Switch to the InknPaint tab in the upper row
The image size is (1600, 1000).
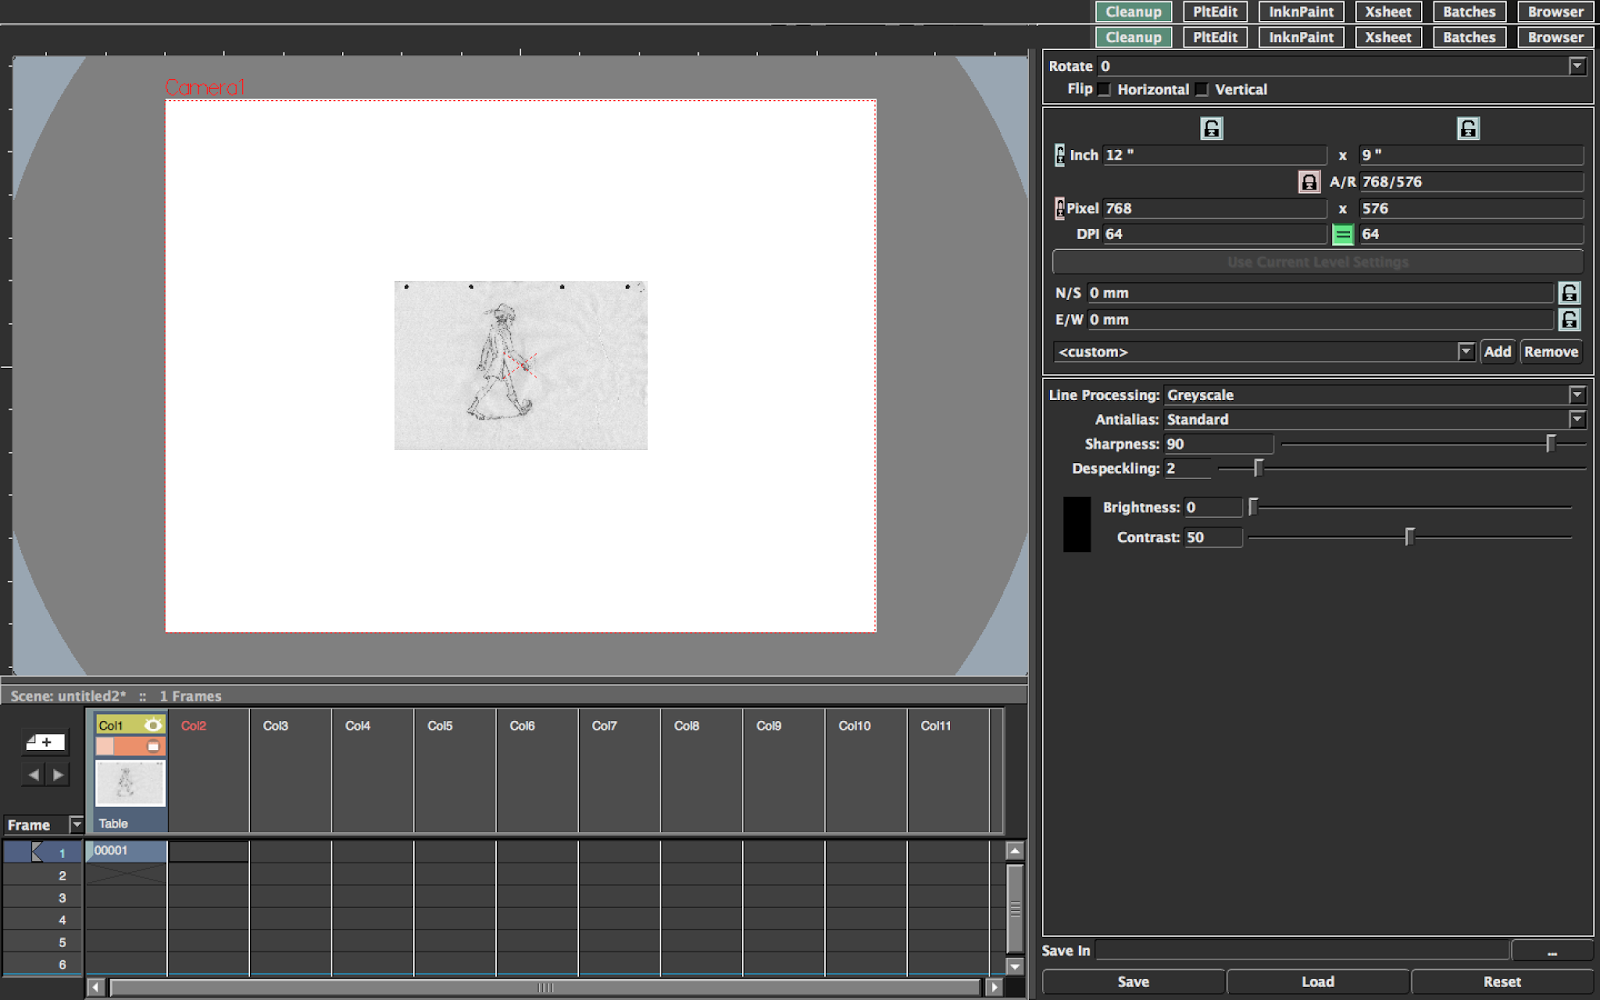point(1301,12)
